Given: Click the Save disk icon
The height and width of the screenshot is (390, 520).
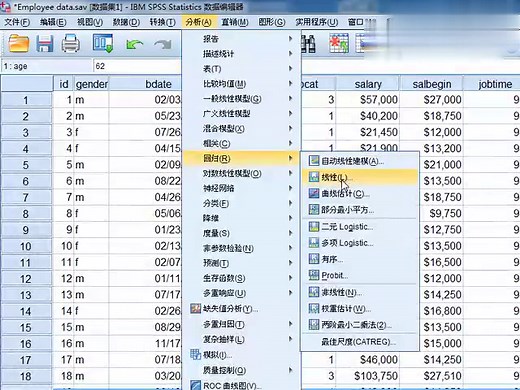Looking at the screenshot, I should (x=45, y=44).
